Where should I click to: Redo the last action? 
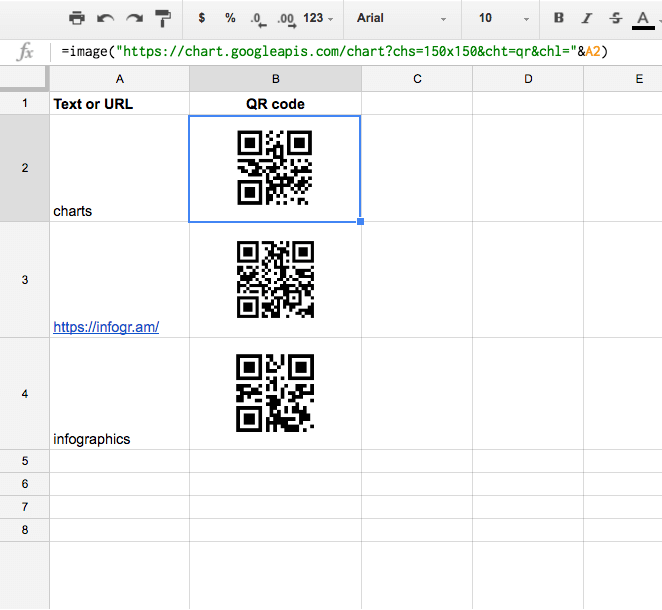134,18
